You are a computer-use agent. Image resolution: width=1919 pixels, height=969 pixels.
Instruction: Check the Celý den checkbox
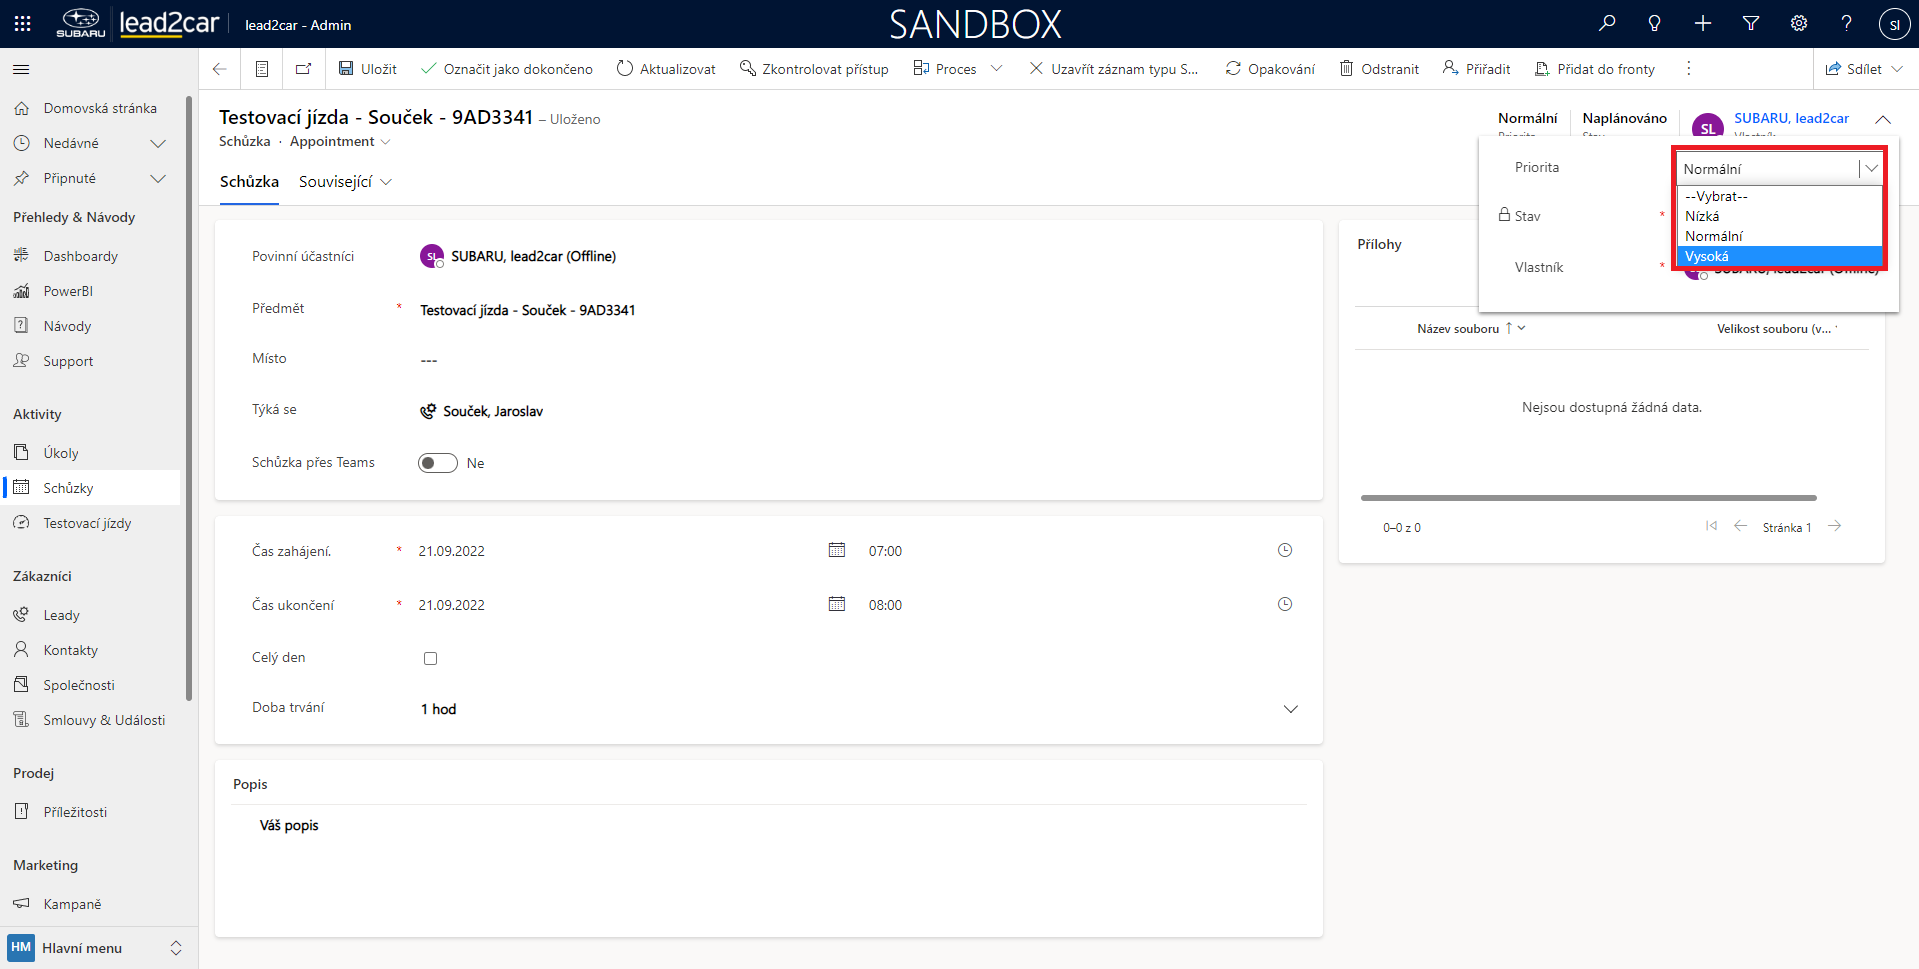[x=431, y=658]
